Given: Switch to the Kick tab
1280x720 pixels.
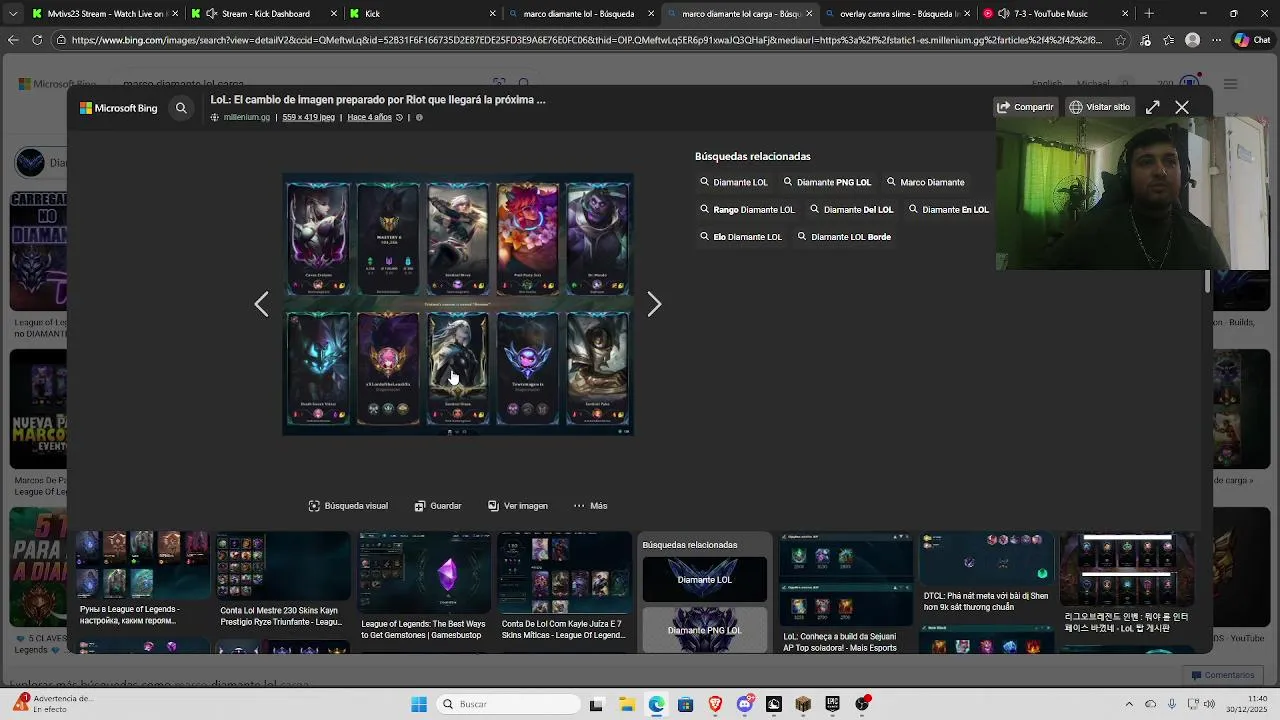Looking at the screenshot, I should pyautogui.click(x=423, y=14).
